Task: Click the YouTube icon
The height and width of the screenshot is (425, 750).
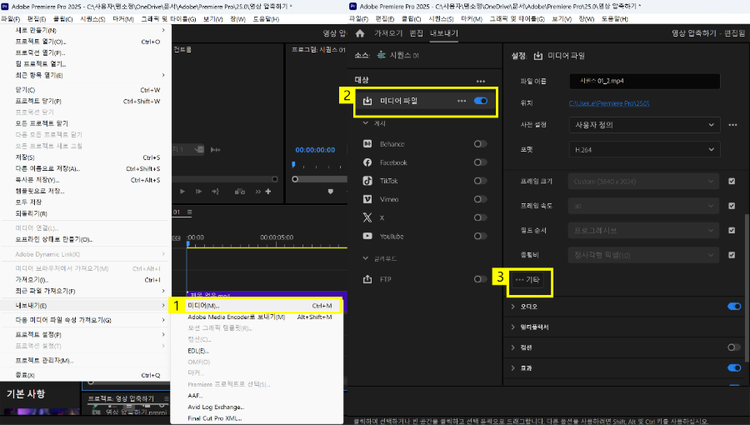Action: click(367, 236)
